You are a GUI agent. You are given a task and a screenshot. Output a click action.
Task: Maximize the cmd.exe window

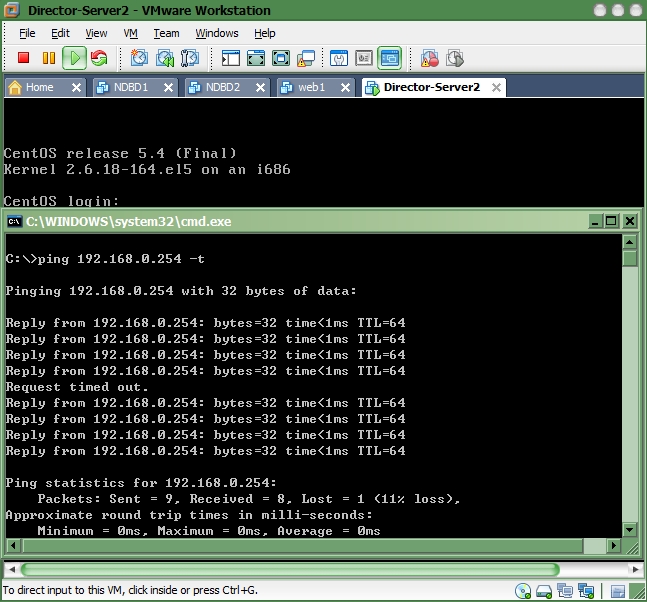[611, 222]
